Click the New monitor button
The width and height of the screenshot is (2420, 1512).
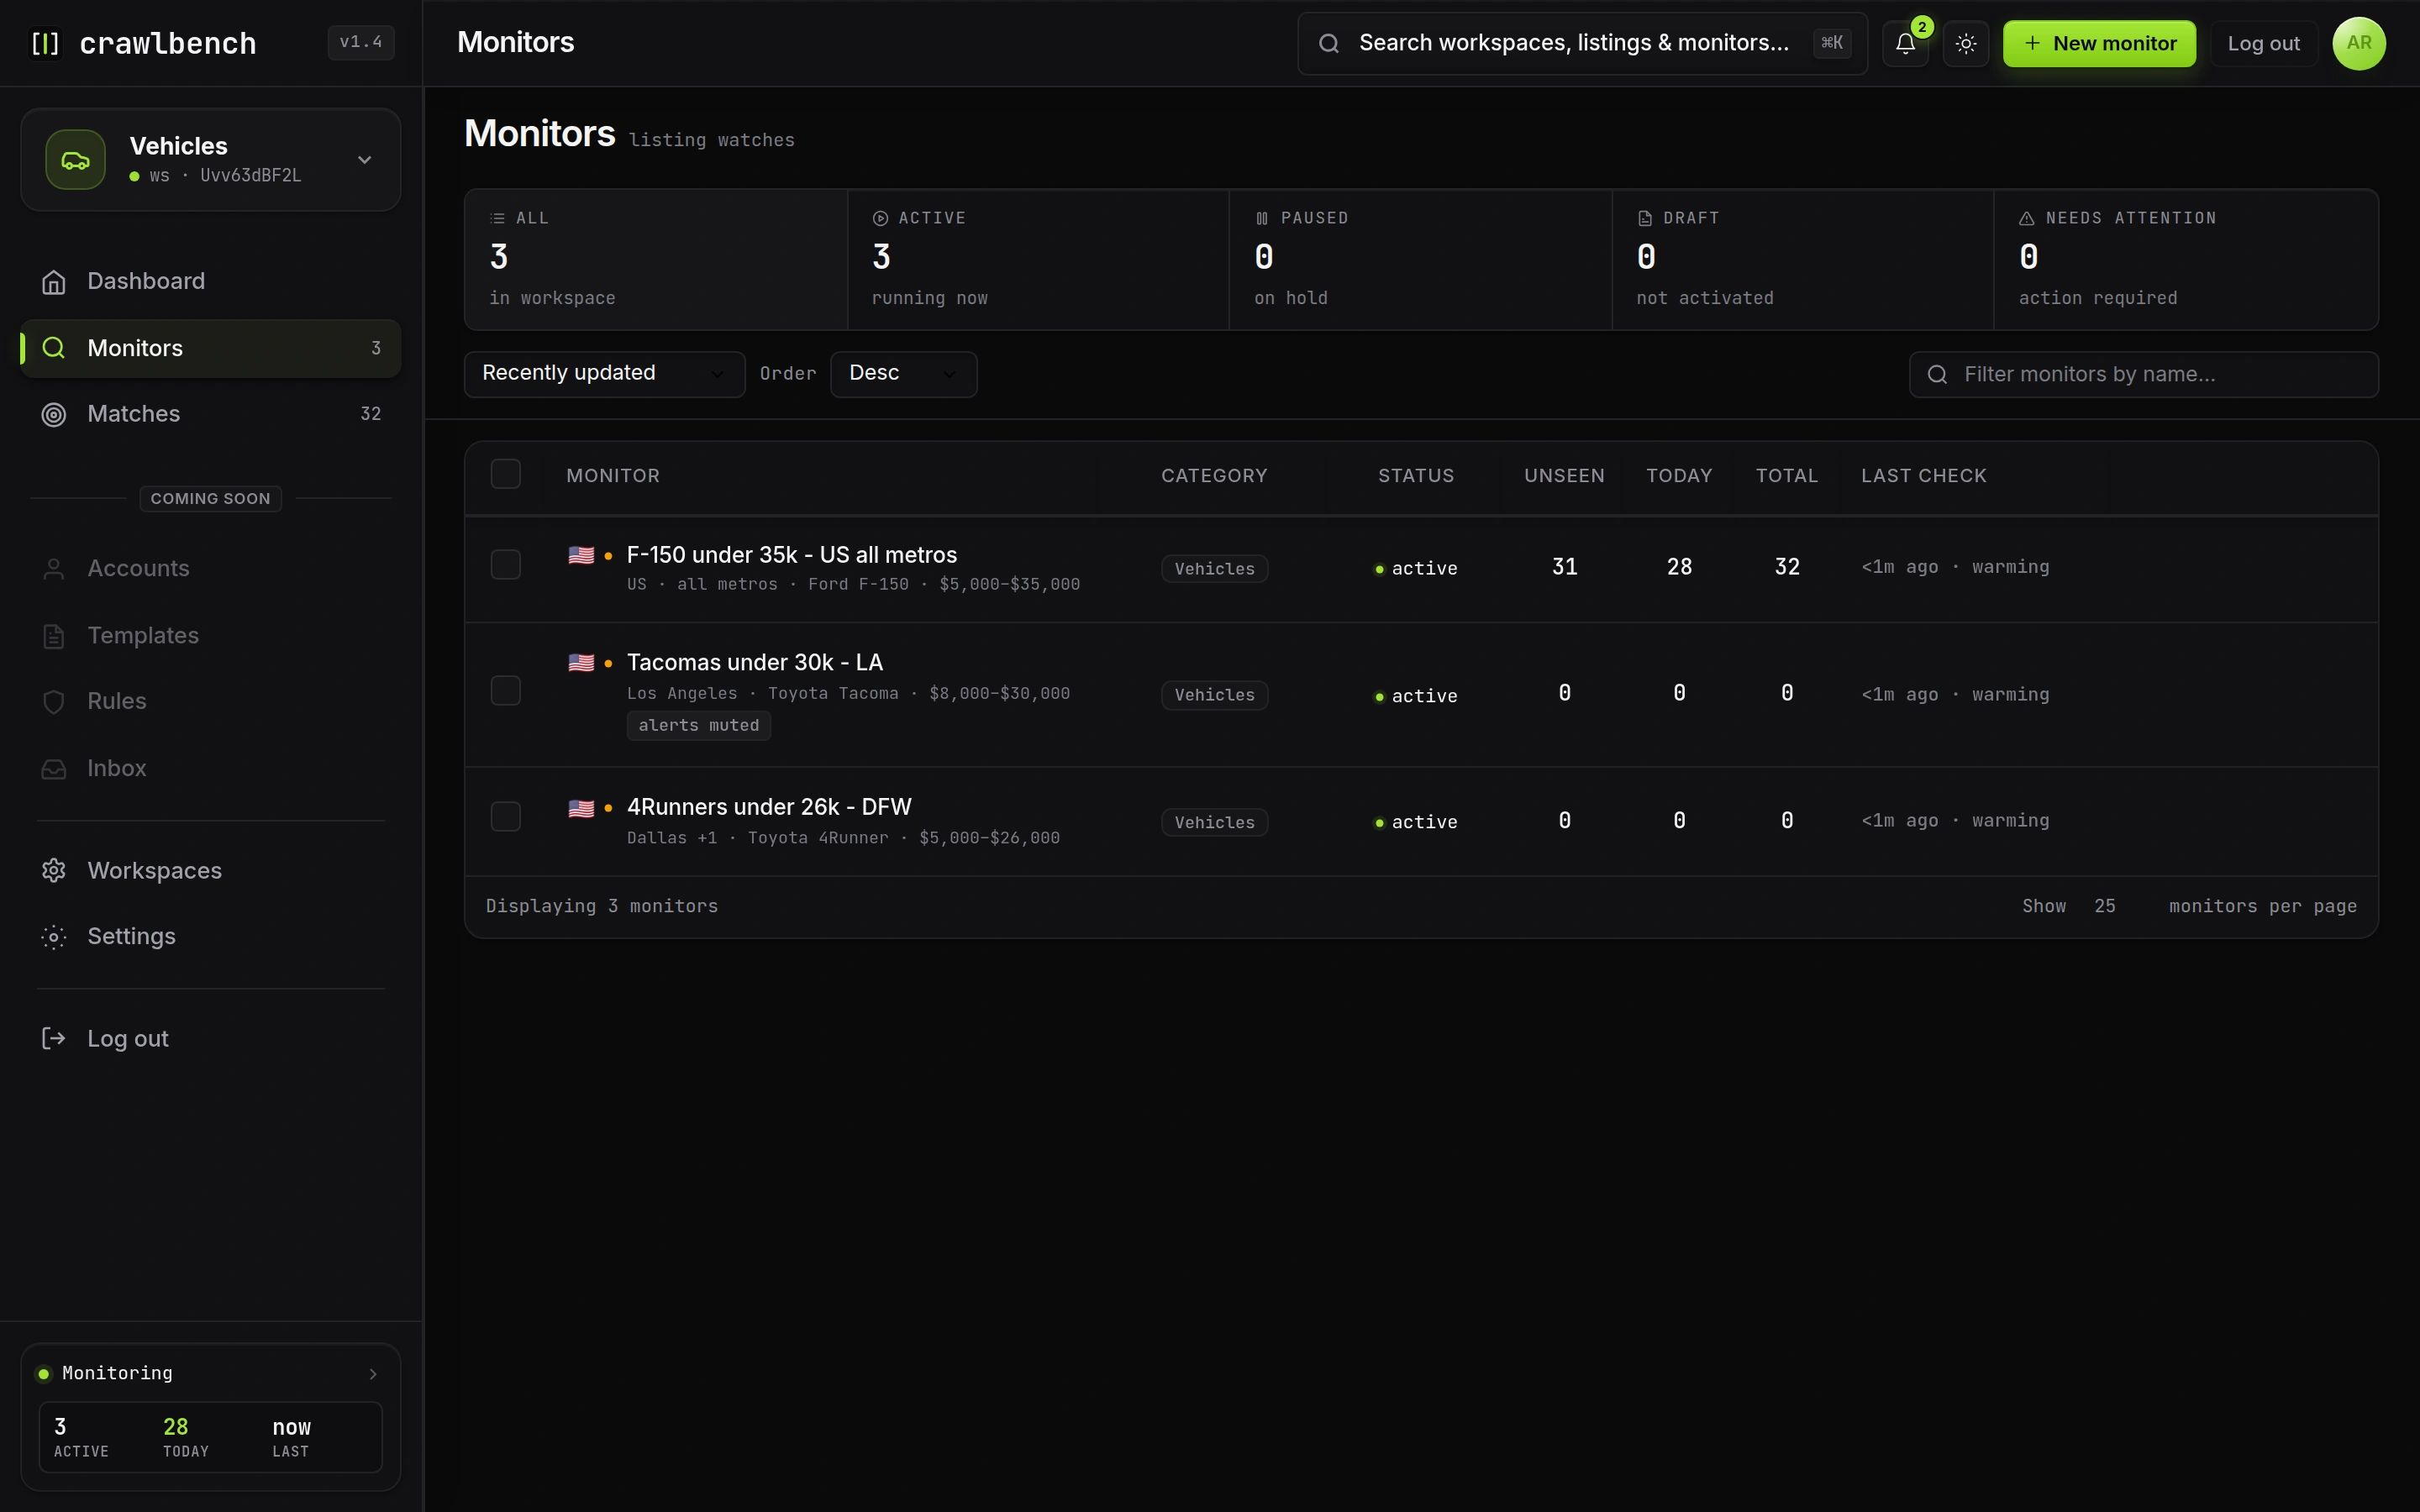tap(2099, 43)
